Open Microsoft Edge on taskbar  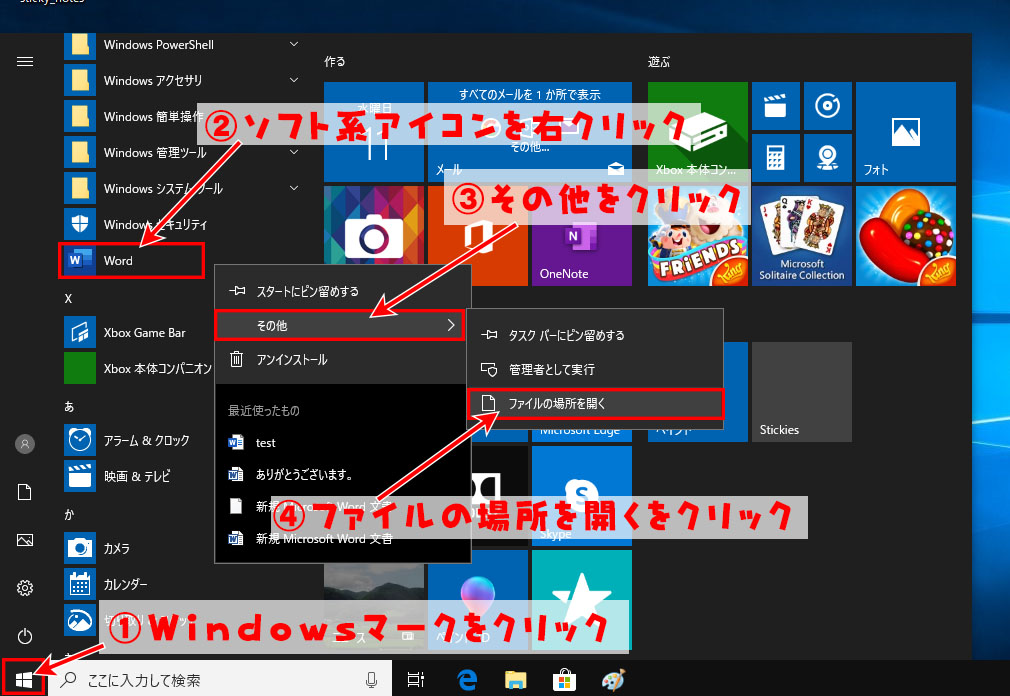[x=466, y=679]
